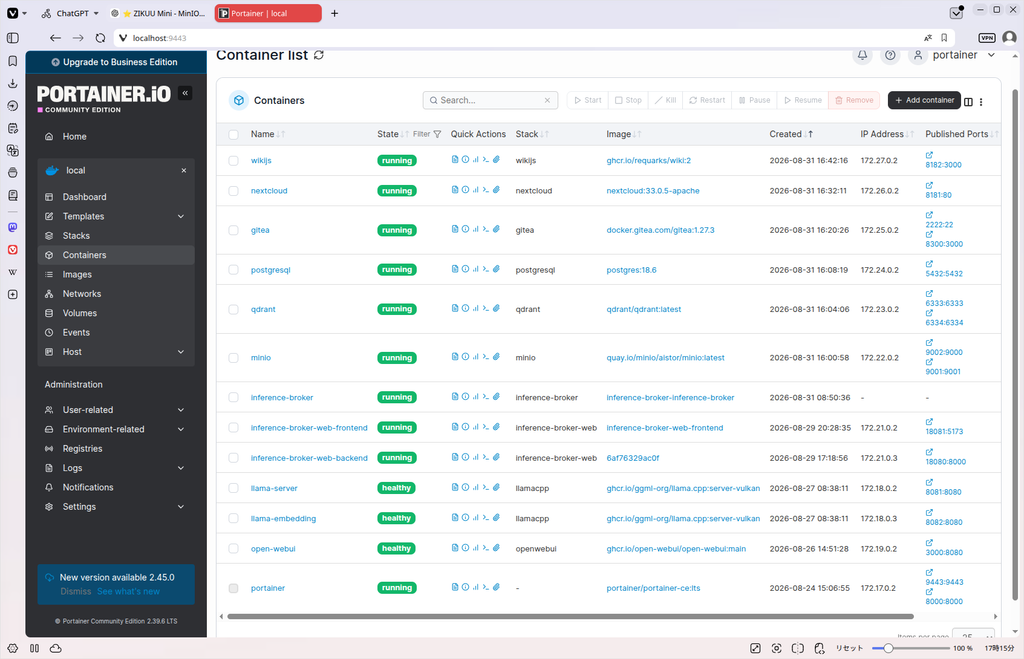This screenshot has height=659, width=1024.
Task: Click the table horizontal scrollbar
Action: click(570, 616)
